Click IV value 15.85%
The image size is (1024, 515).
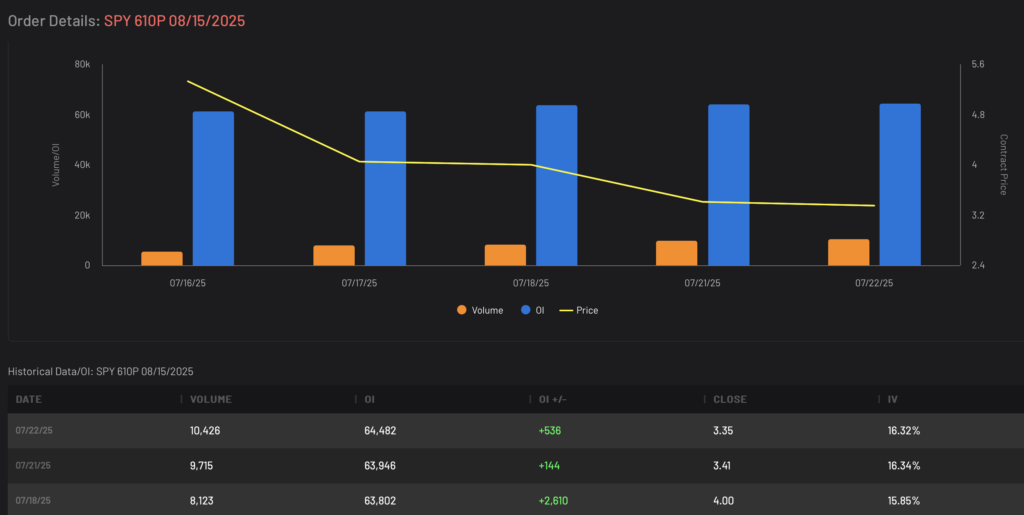[904, 501]
